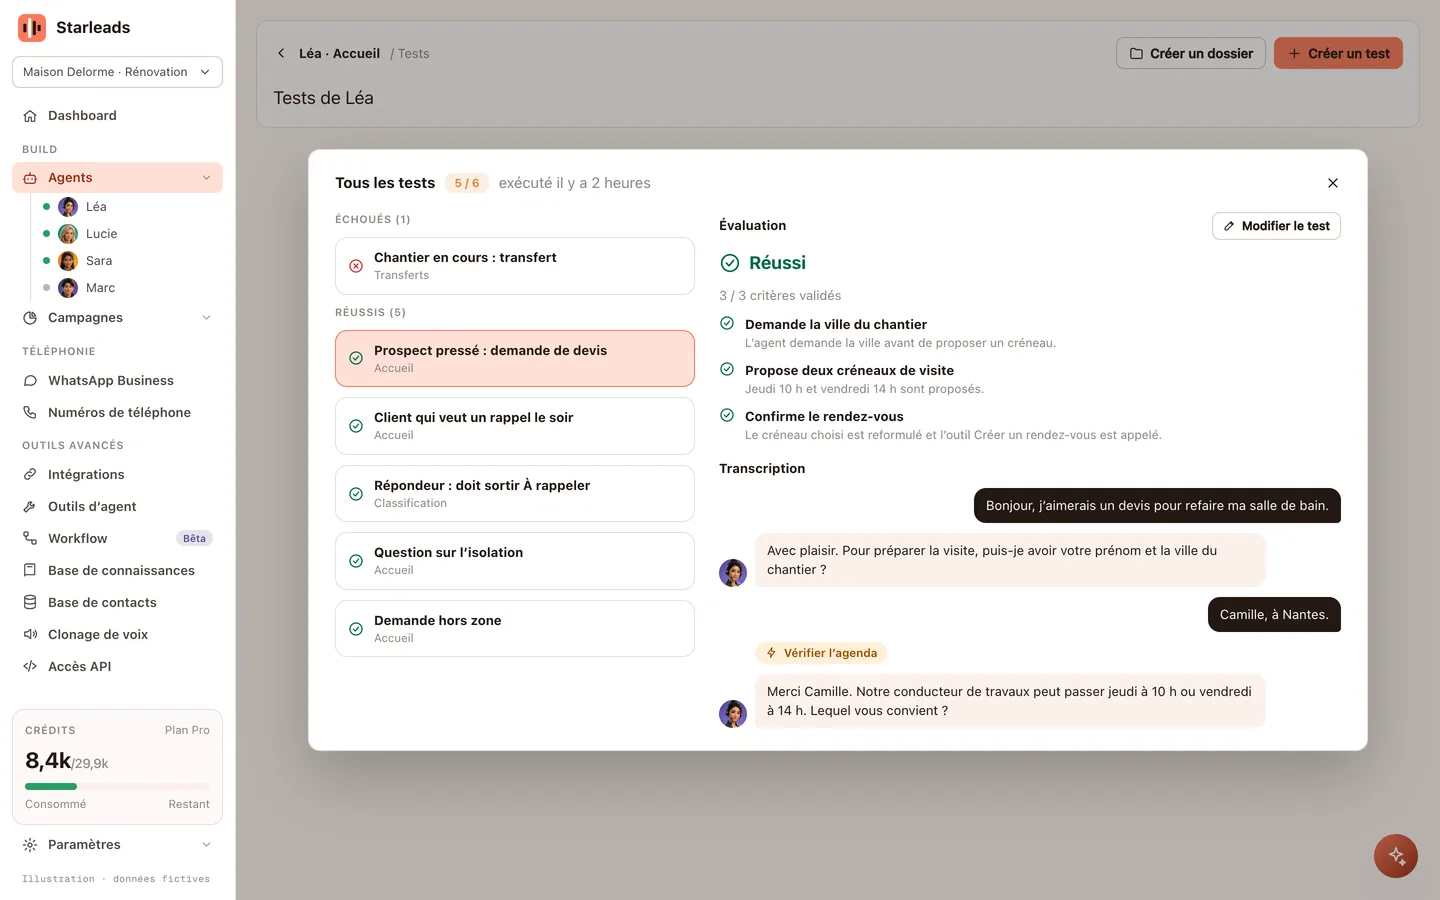Click the back arrow beside Léa · Accueil

coord(281,53)
